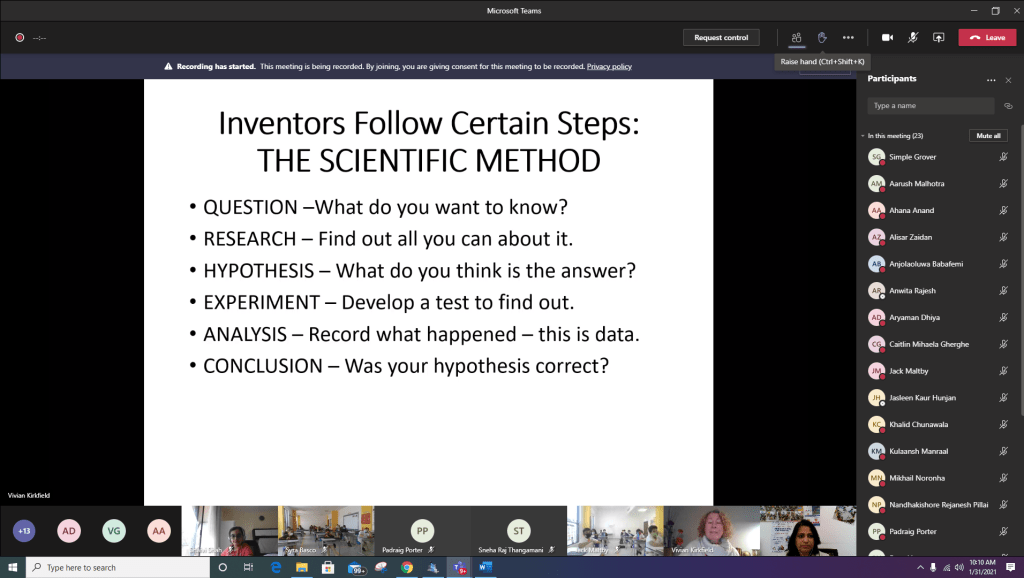1024x578 pixels.
Task: Click the Request control button
Action: click(x=721, y=38)
